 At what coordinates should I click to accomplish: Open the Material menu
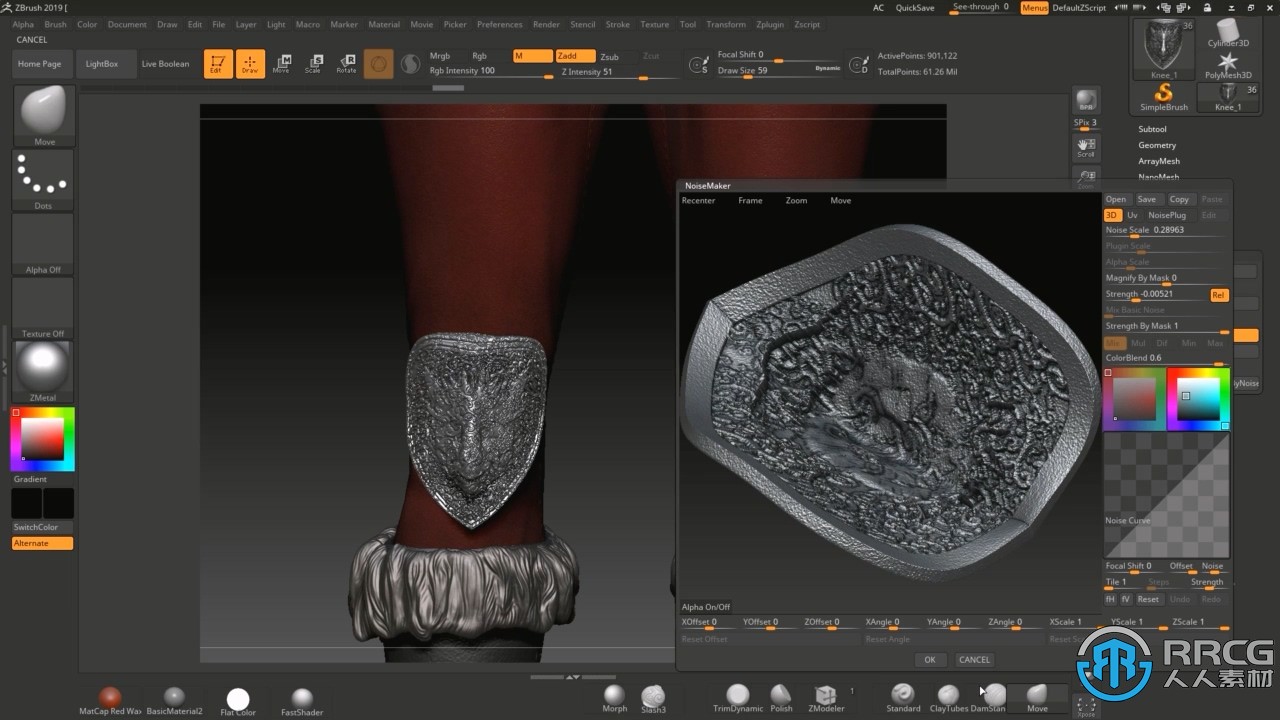coord(384,24)
